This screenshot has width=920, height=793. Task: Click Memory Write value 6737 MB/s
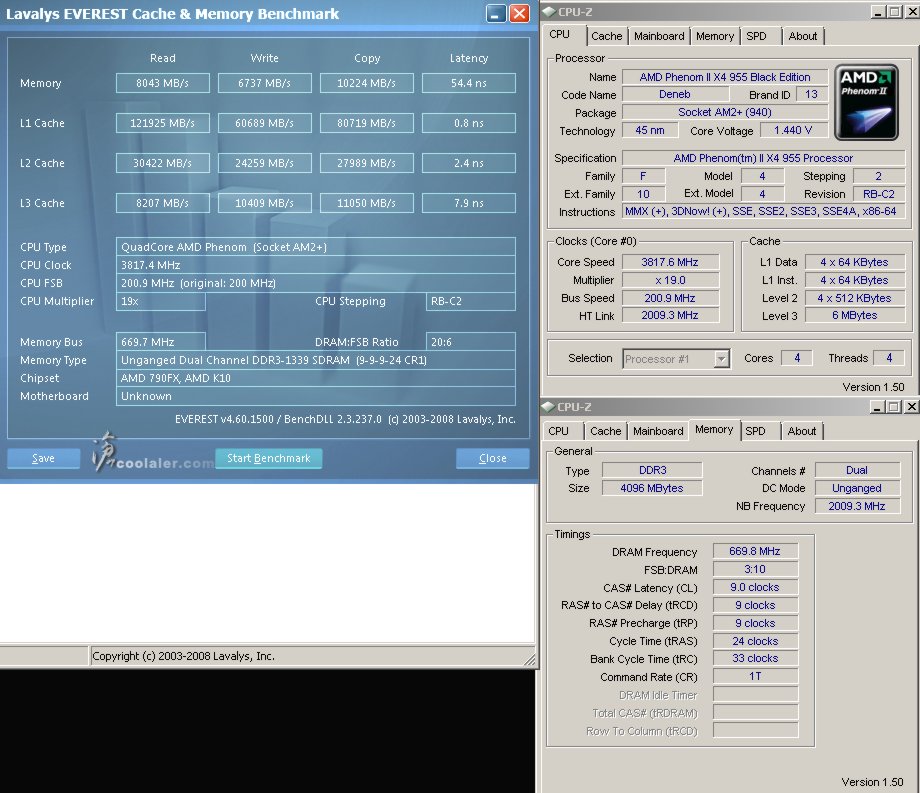pyautogui.click(x=265, y=83)
